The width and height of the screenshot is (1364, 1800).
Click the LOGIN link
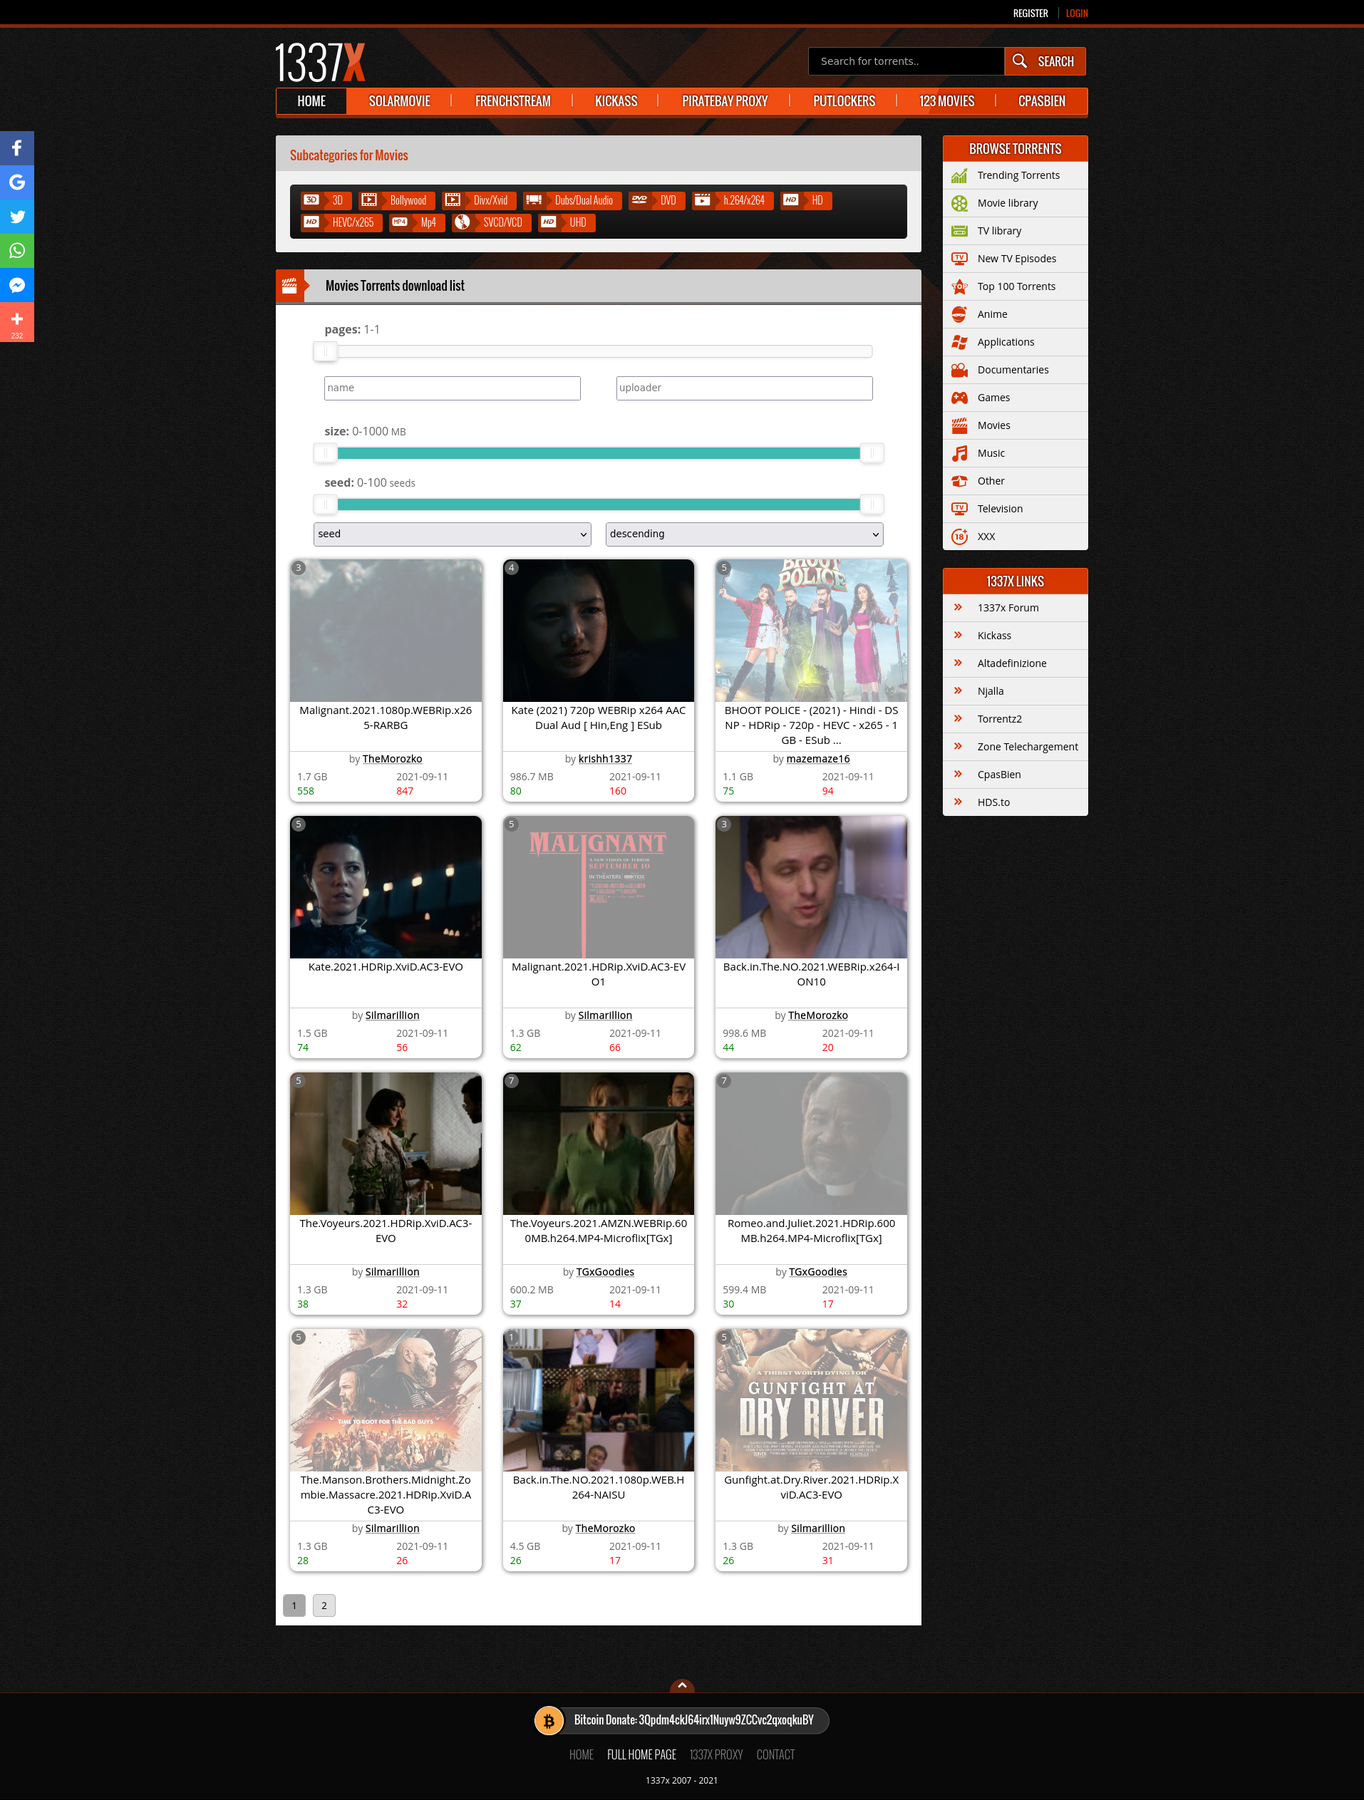1077,13
